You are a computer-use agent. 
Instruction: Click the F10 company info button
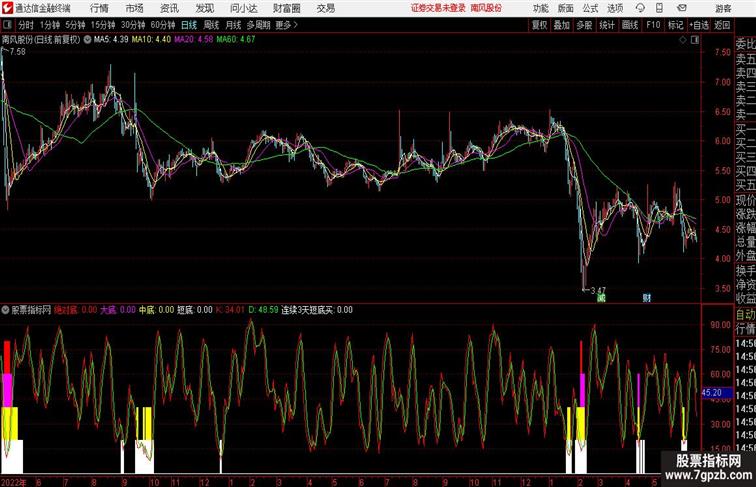653,25
